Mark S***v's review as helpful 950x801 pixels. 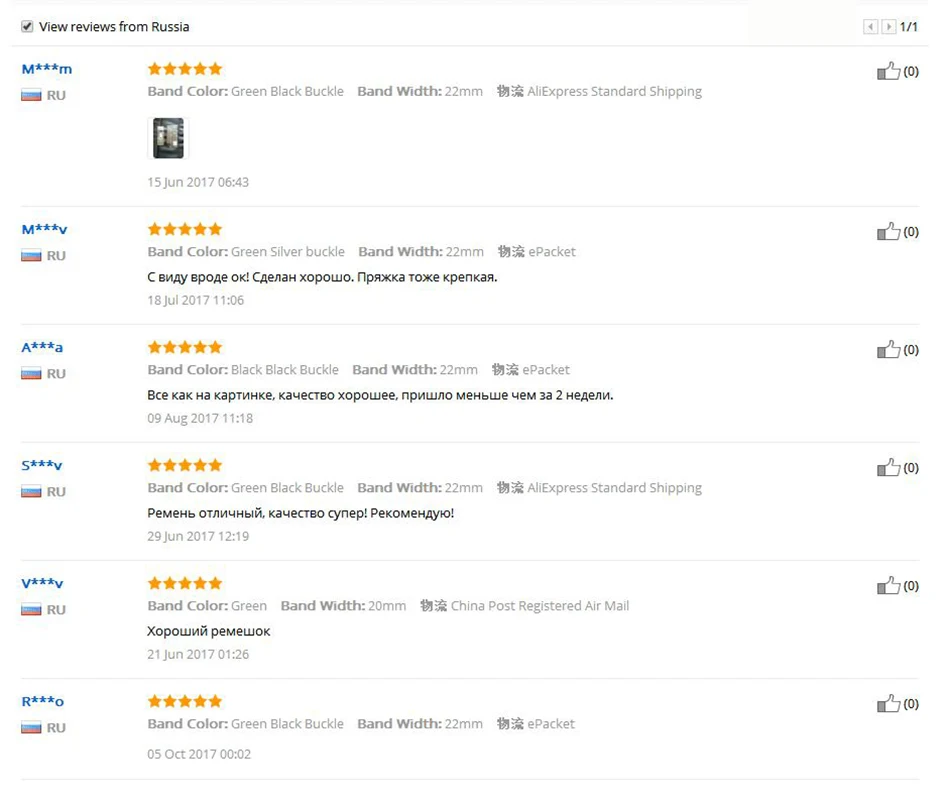(x=888, y=468)
